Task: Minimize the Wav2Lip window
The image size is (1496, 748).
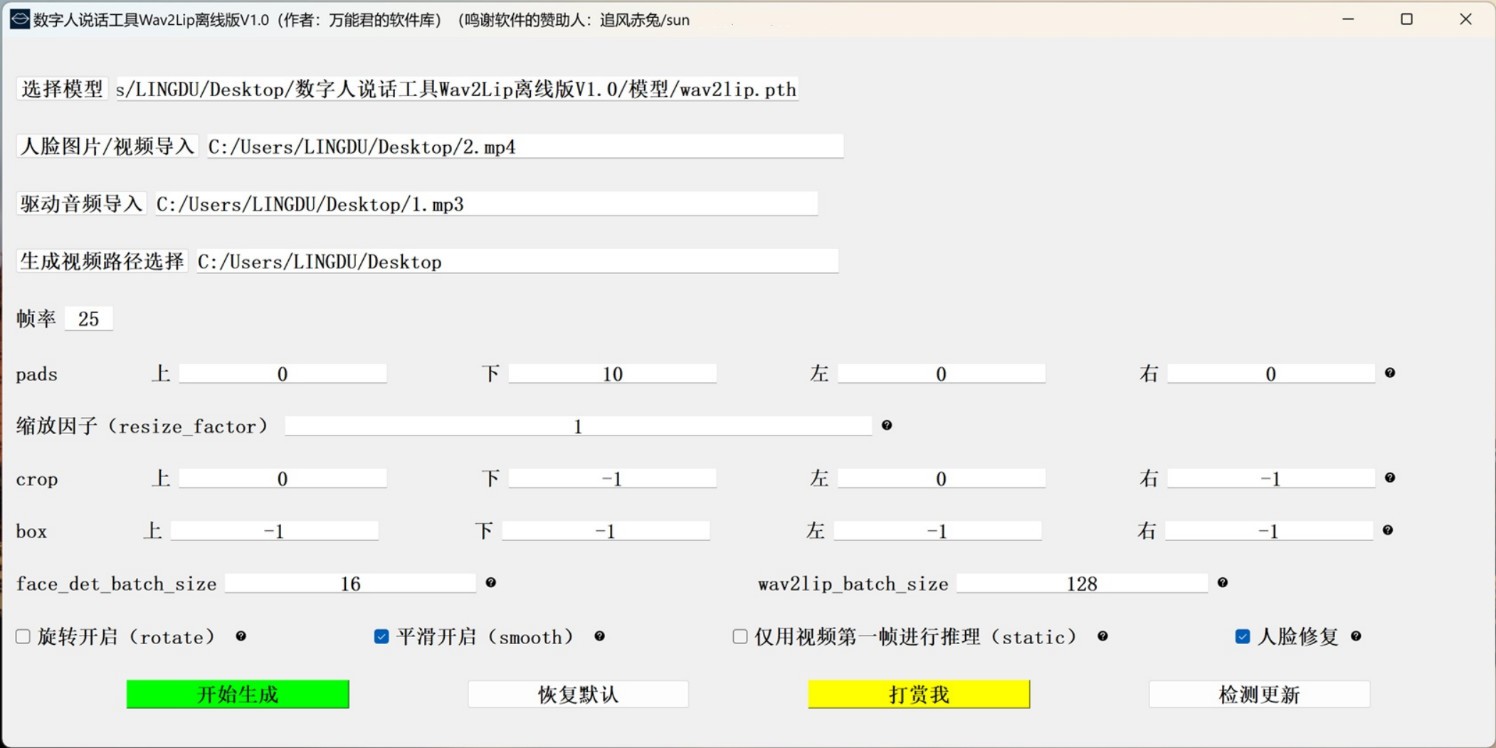Action: point(1348,19)
